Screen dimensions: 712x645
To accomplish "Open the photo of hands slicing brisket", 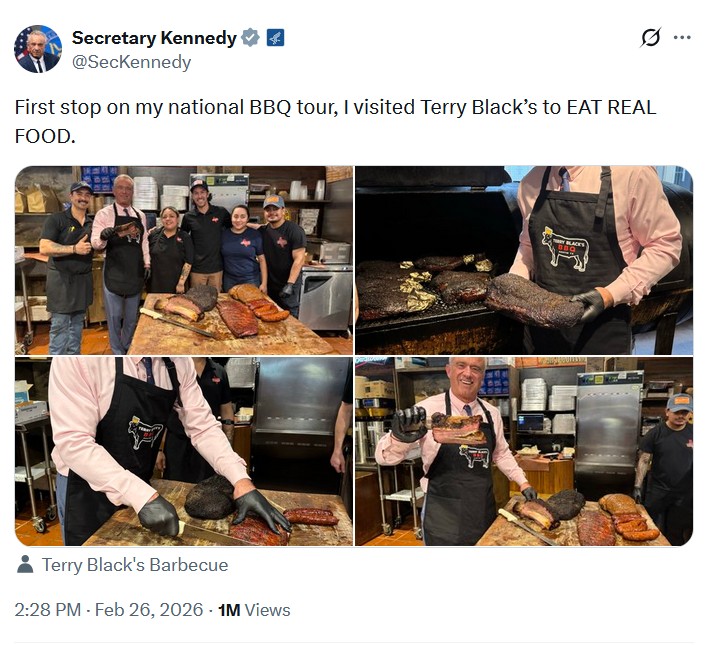I will pos(184,452).
